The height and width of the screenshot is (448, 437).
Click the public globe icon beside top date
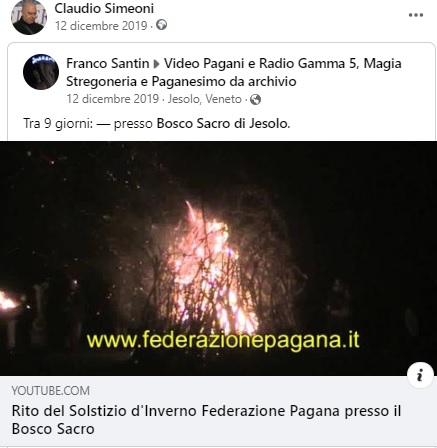[x=162, y=25]
